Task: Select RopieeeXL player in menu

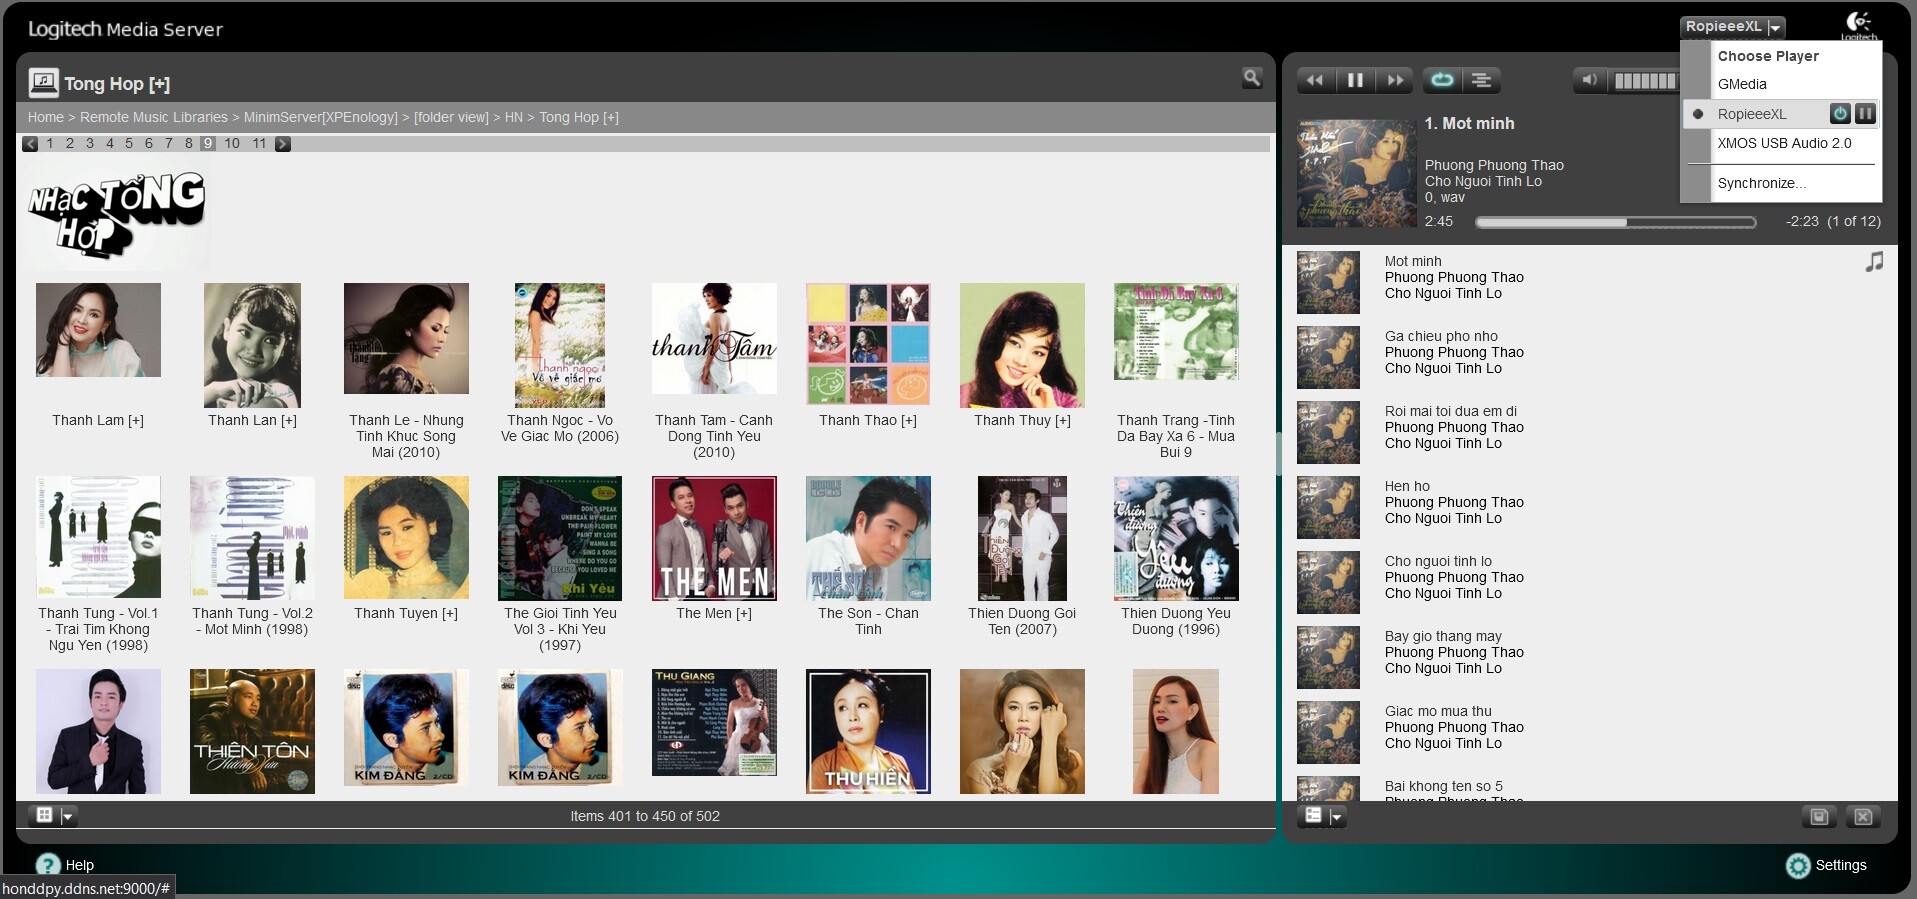Action: tap(1751, 114)
